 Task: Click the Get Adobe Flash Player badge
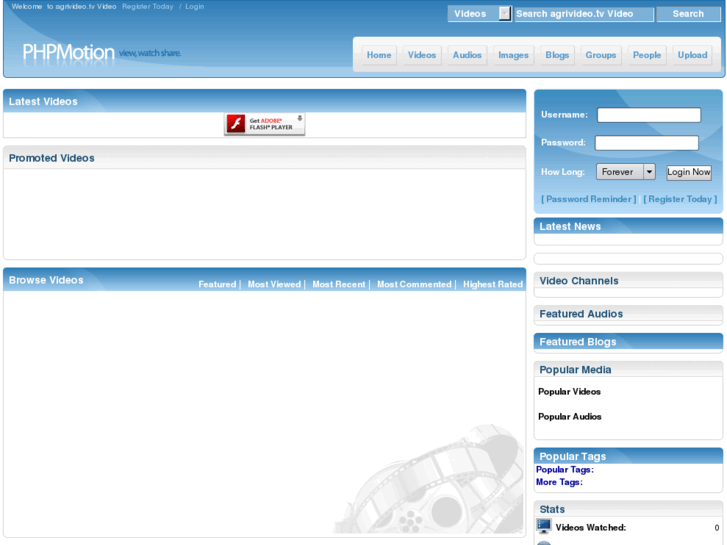[264, 124]
